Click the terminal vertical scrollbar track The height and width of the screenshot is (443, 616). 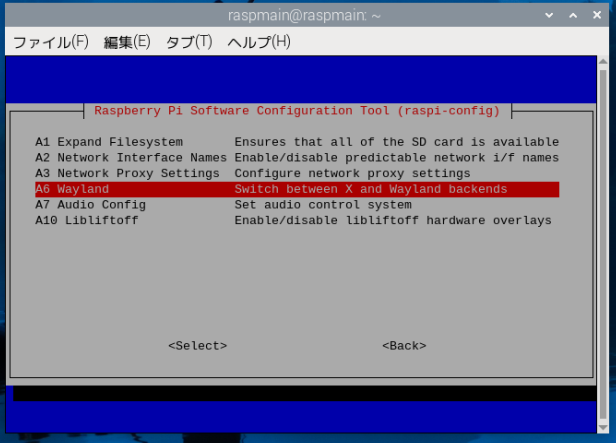(x=603, y=244)
